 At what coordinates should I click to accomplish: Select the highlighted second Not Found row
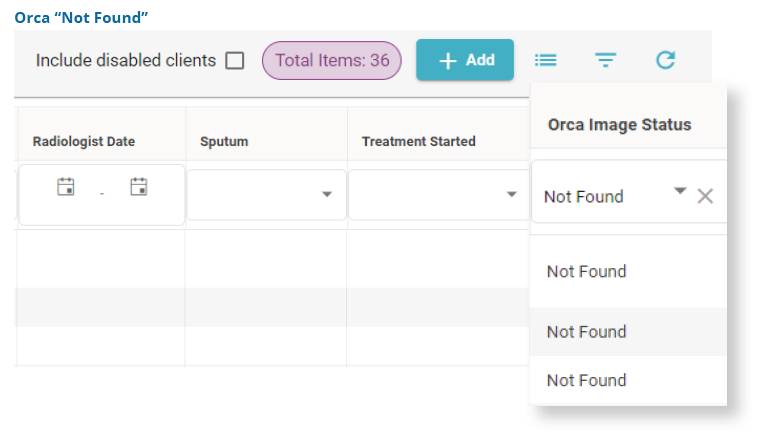(587, 331)
